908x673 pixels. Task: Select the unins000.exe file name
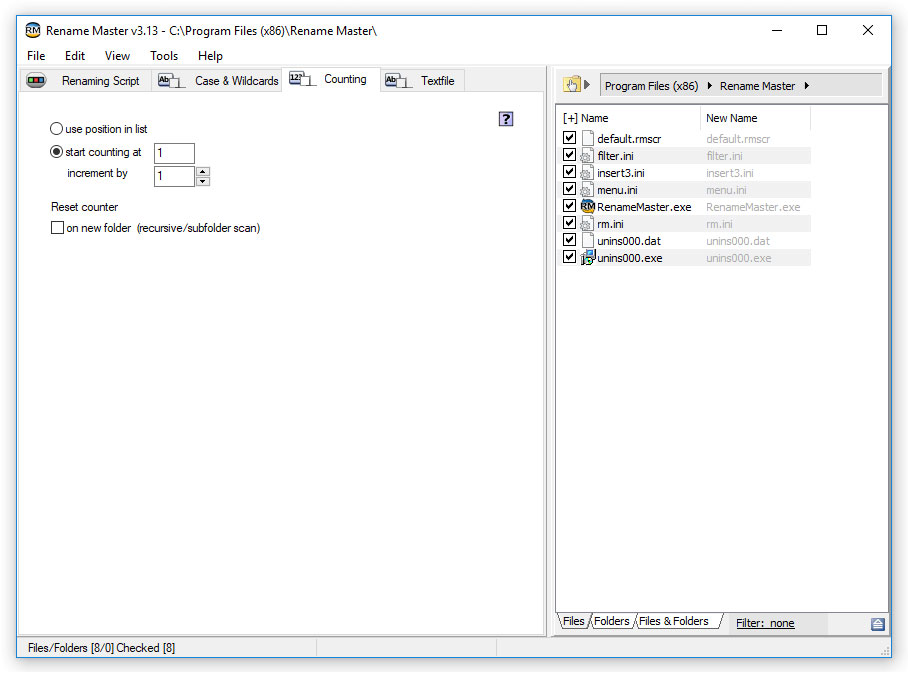tap(629, 258)
